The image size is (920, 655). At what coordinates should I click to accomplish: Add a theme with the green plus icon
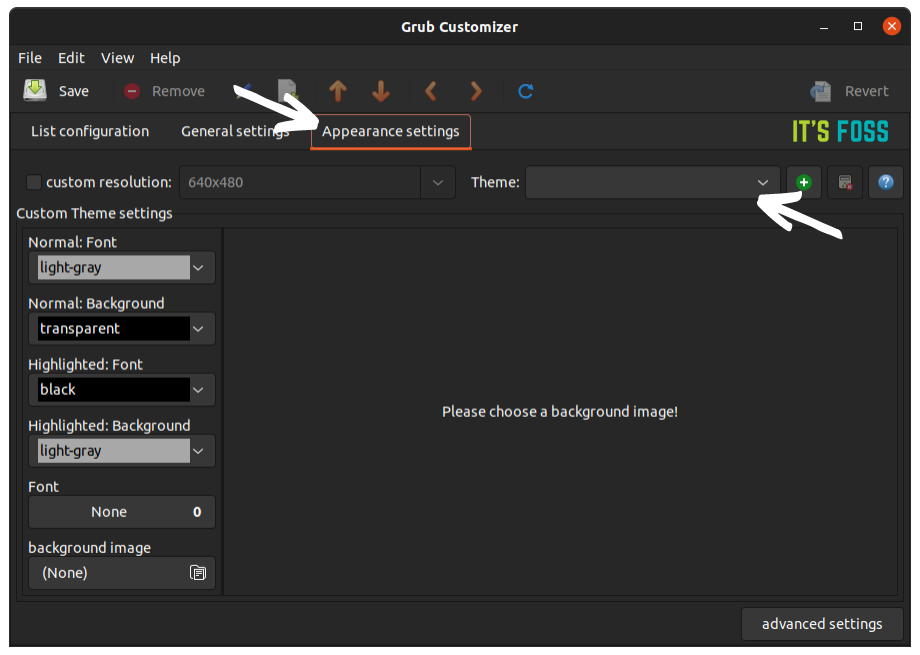coord(804,183)
